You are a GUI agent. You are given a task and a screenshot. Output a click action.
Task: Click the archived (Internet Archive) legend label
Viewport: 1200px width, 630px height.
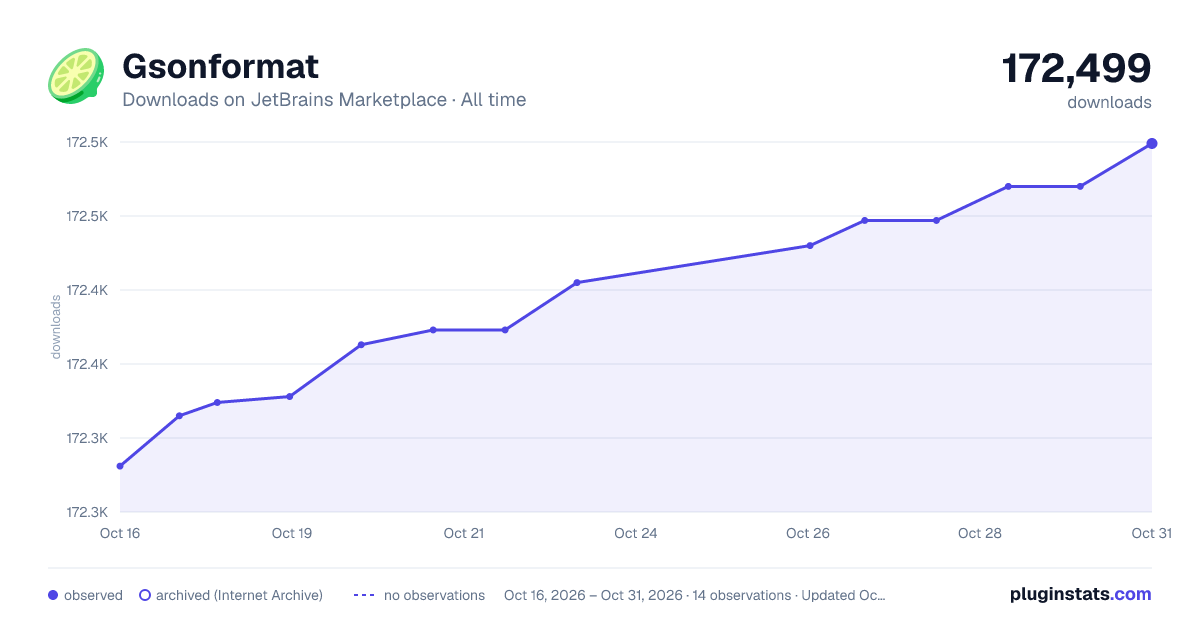(239, 595)
